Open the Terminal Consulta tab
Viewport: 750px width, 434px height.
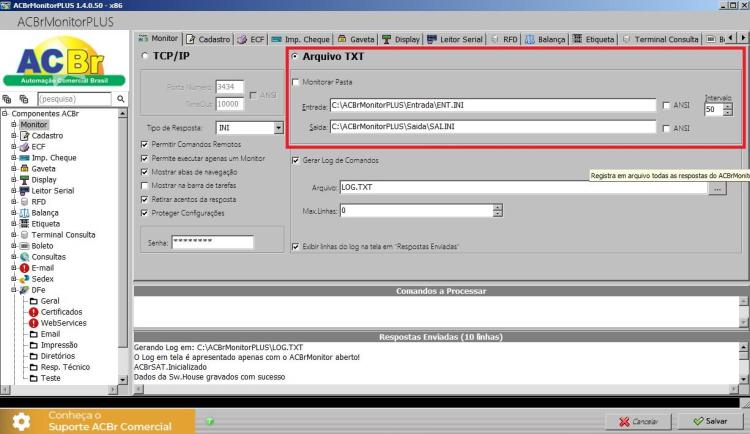pos(661,39)
